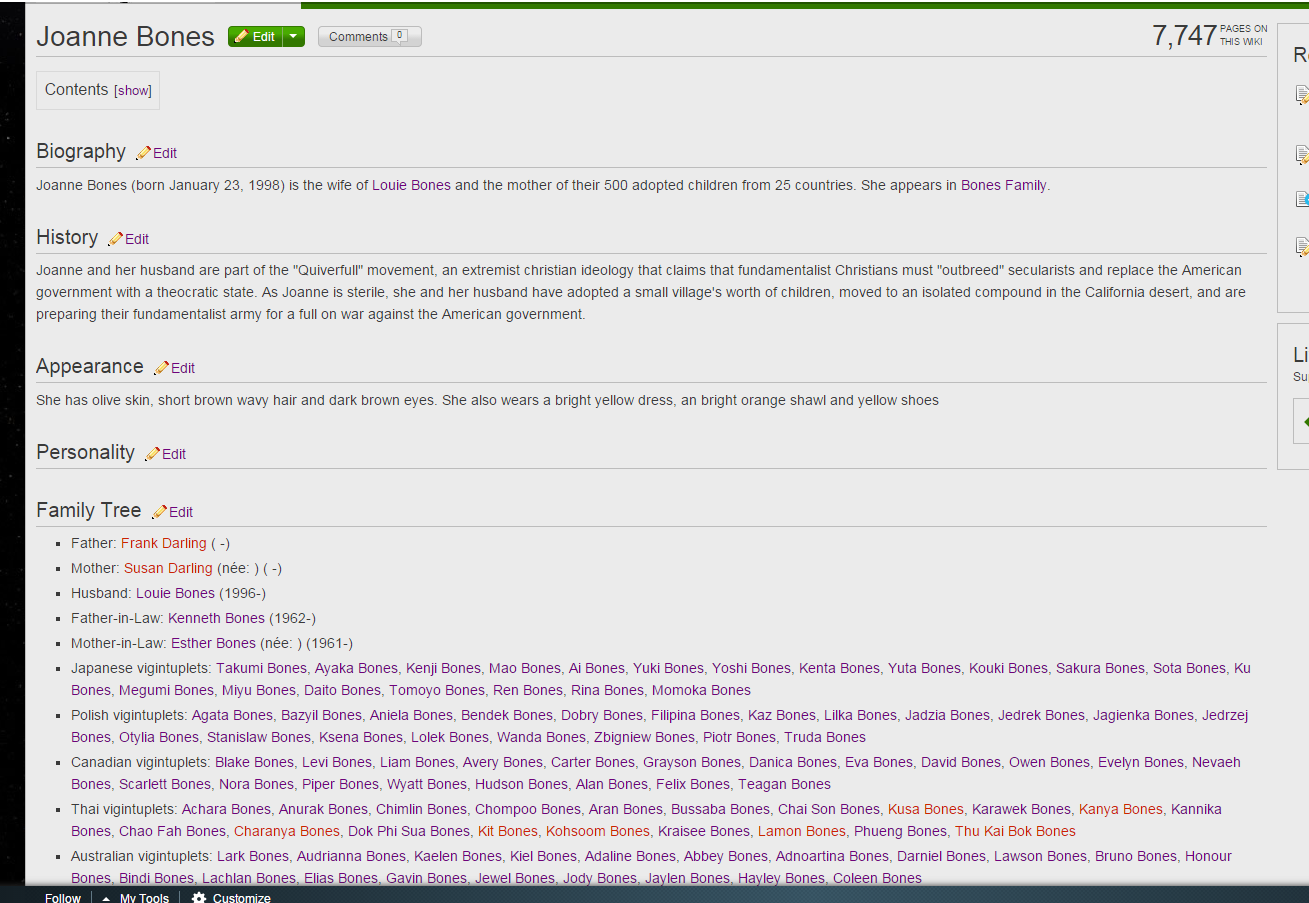
Task: Open the red Kanya Bones link
Action: click(1121, 809)
